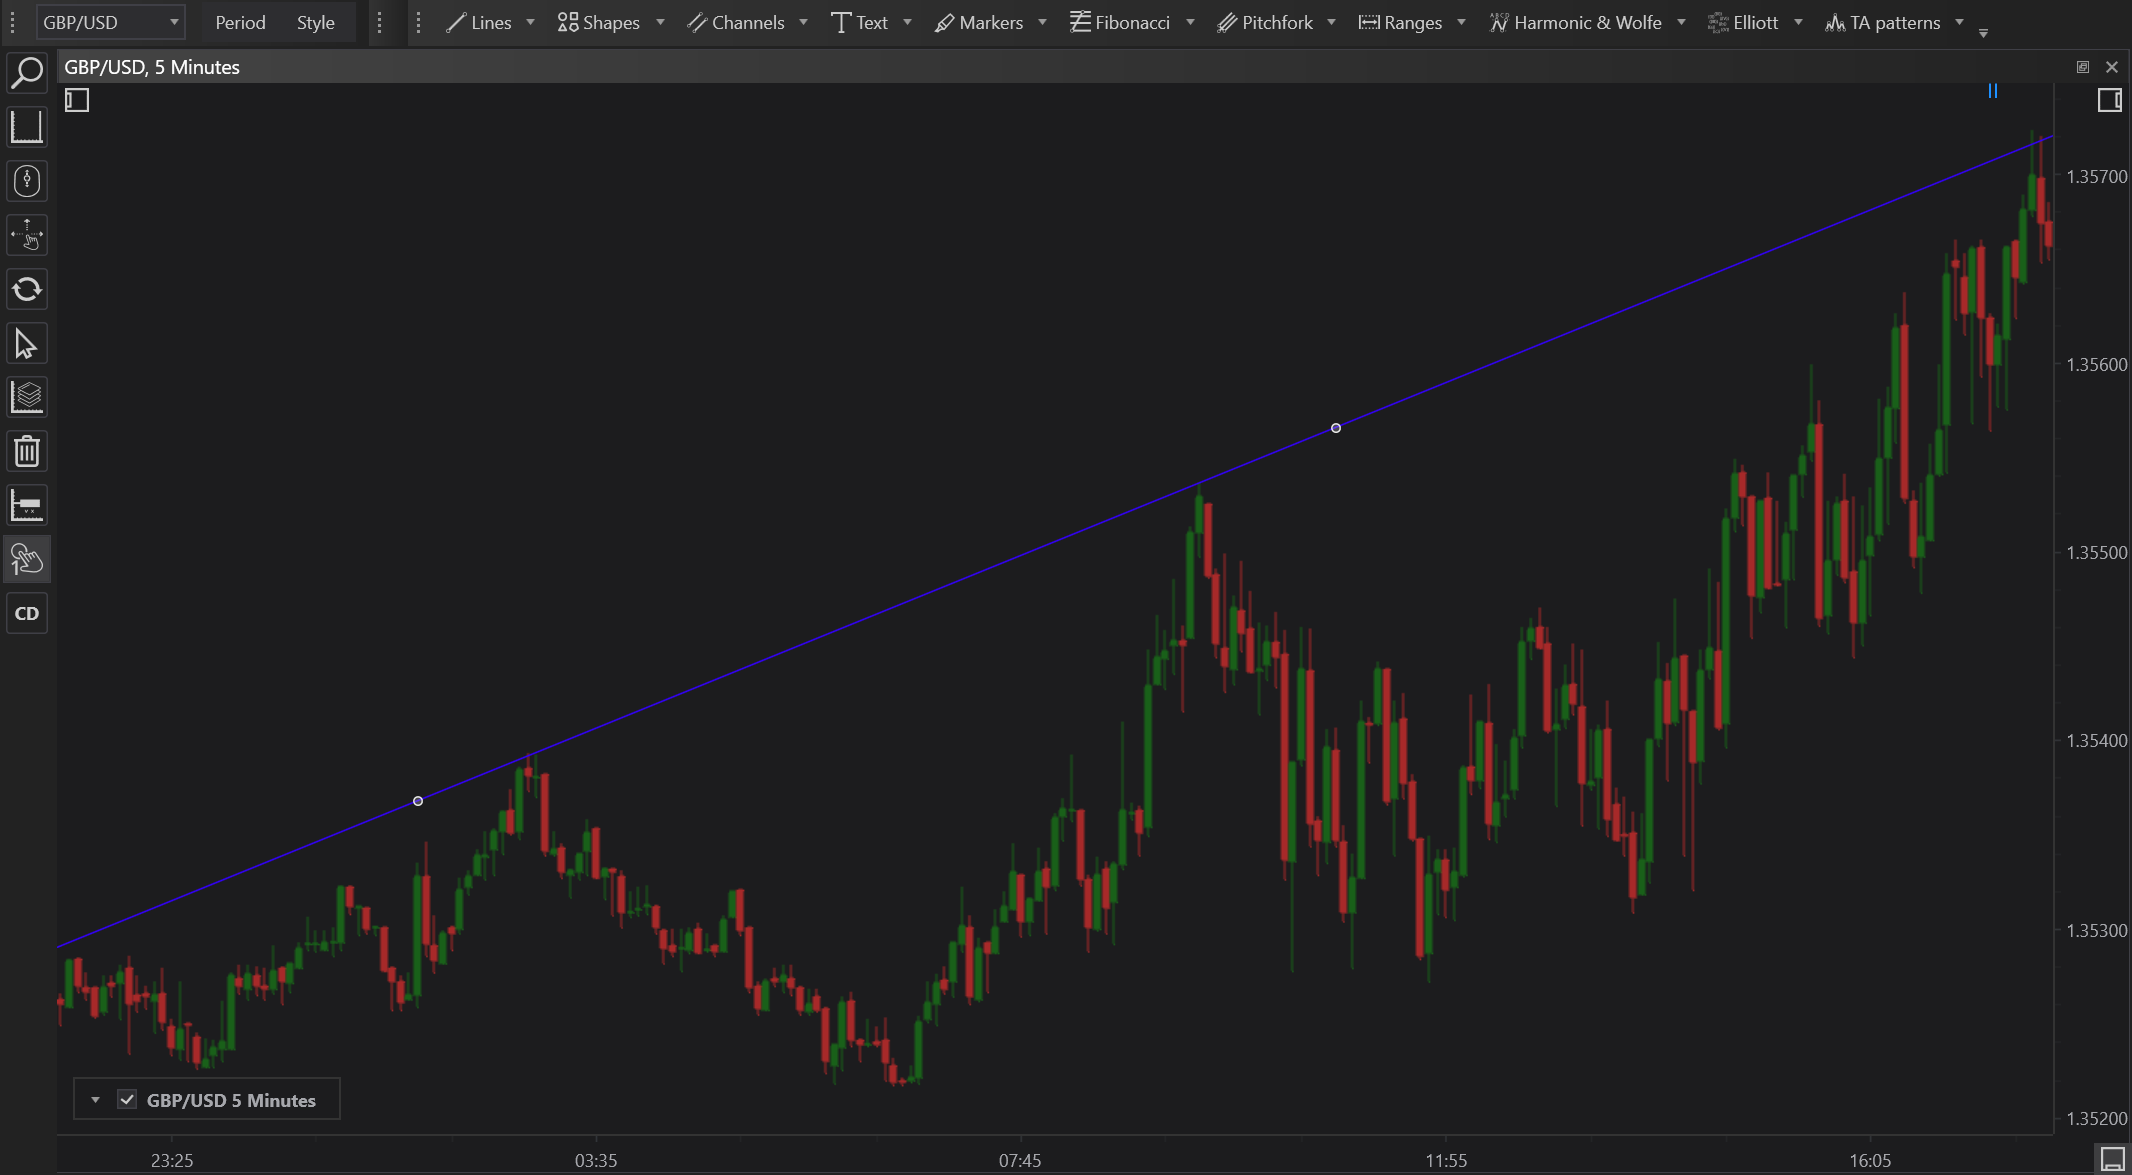The image size is (2132, 1175).
Task: Expand the Fibonacci tools dropdown arrow
Action: tap(1190, 22)
